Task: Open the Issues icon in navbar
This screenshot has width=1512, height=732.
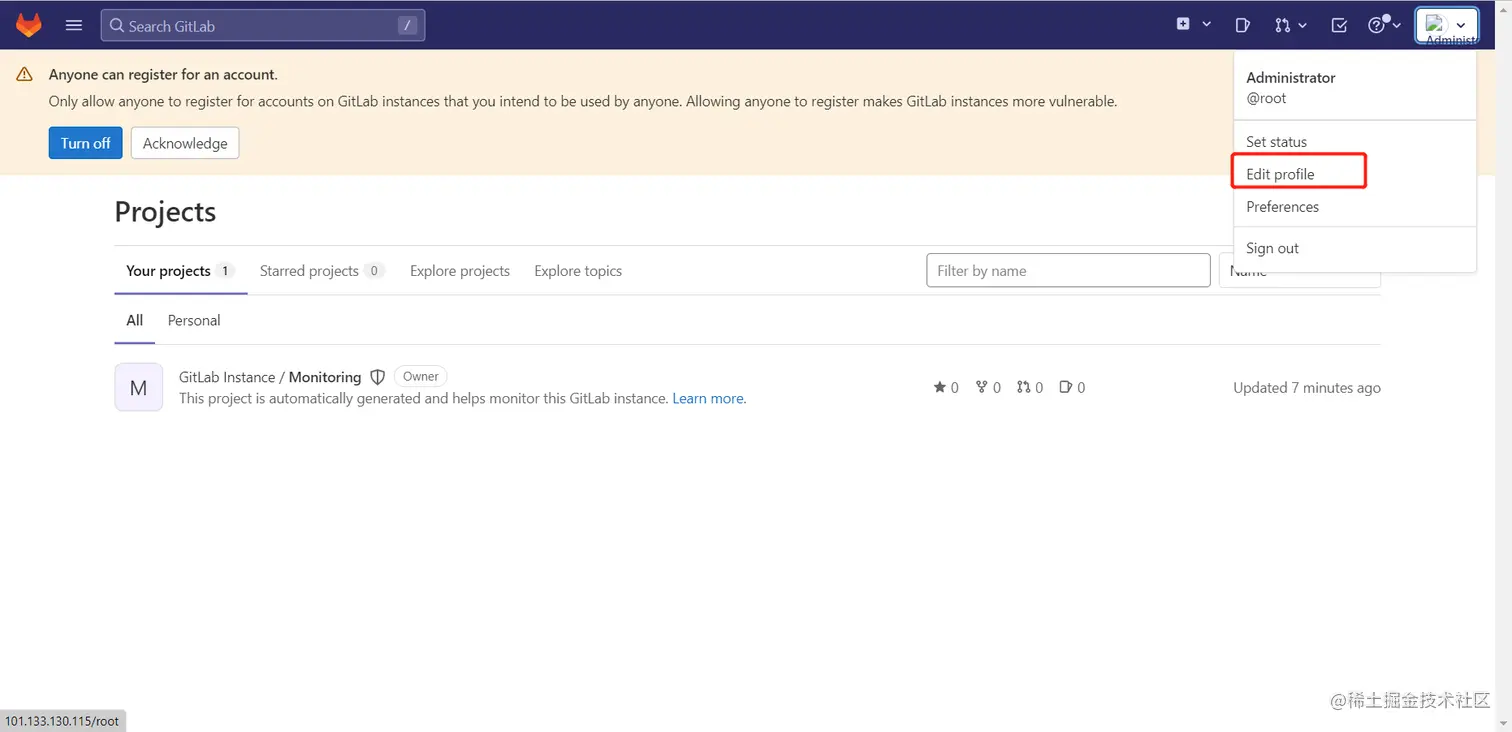Action: tap(1242, 25)
